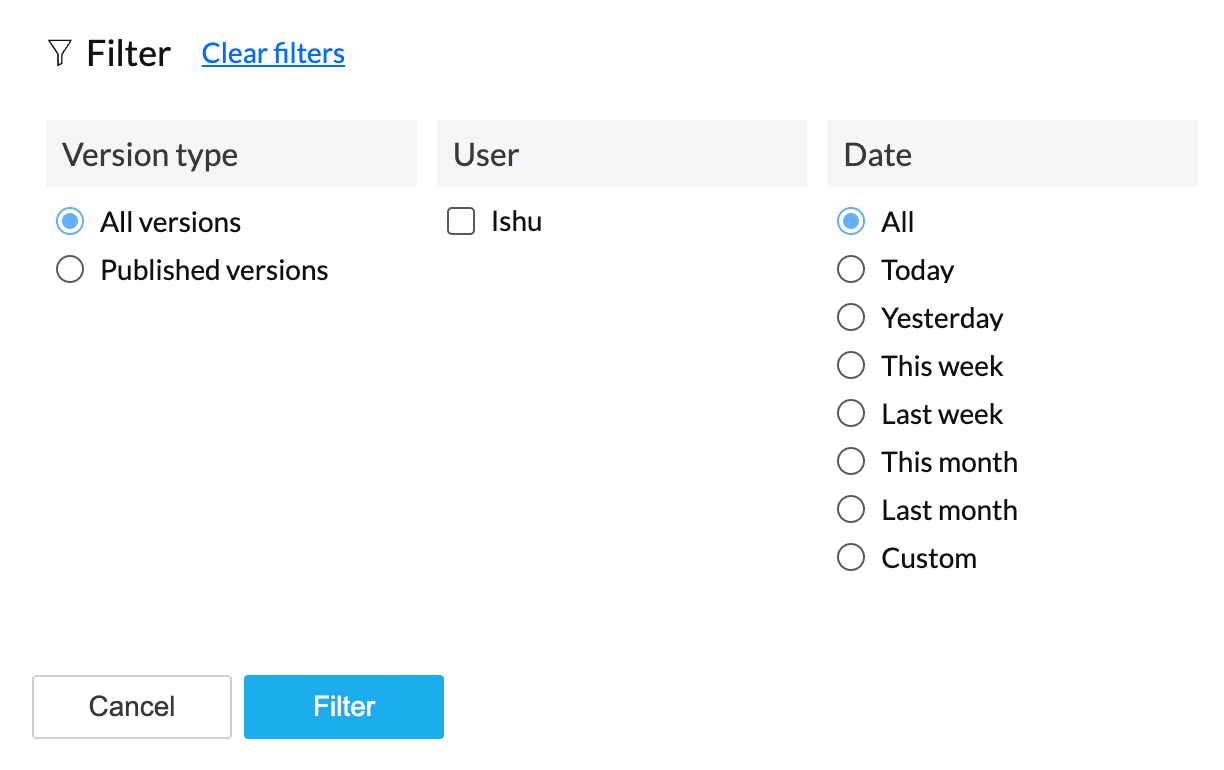Apply with the blue Filter button

[344, 706]
